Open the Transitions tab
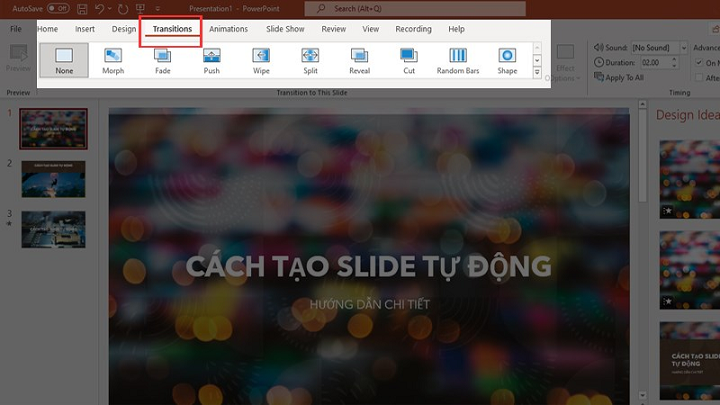Image resolution: width=720 pixels, height=405 pixels. tap(172, 29)
